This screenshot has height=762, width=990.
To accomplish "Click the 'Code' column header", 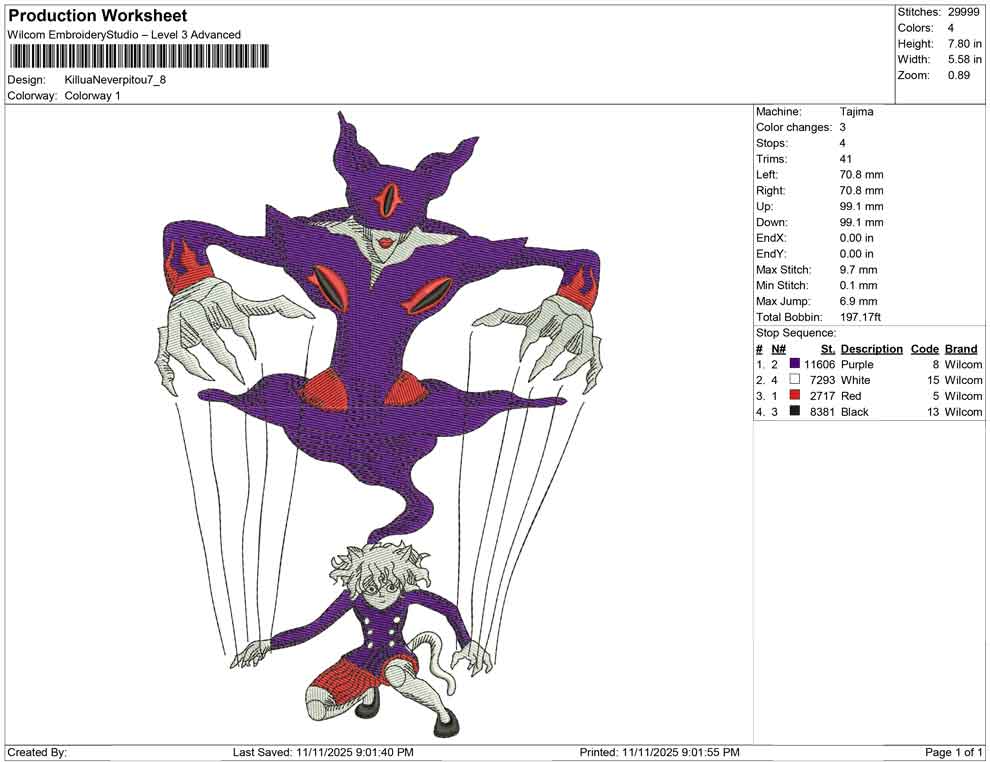I will tap(925, 349).
